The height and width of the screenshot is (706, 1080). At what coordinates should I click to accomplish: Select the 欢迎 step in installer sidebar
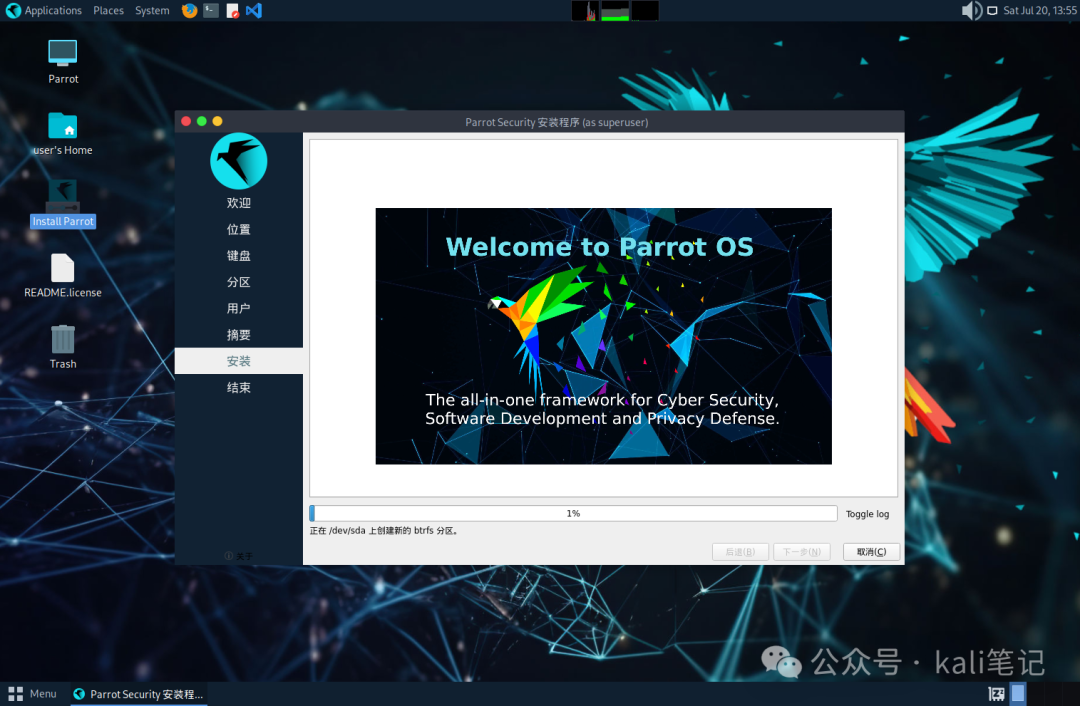click(238, 203)
